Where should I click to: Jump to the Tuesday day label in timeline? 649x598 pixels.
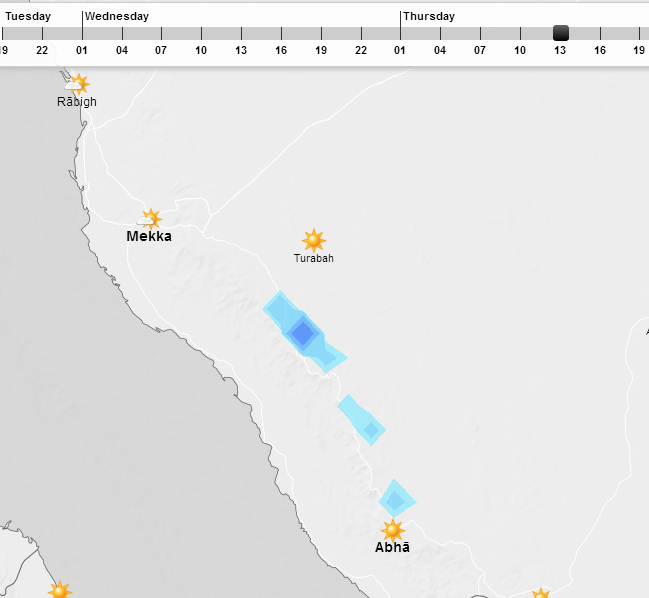pyautogui.click(x=28, y=17)
